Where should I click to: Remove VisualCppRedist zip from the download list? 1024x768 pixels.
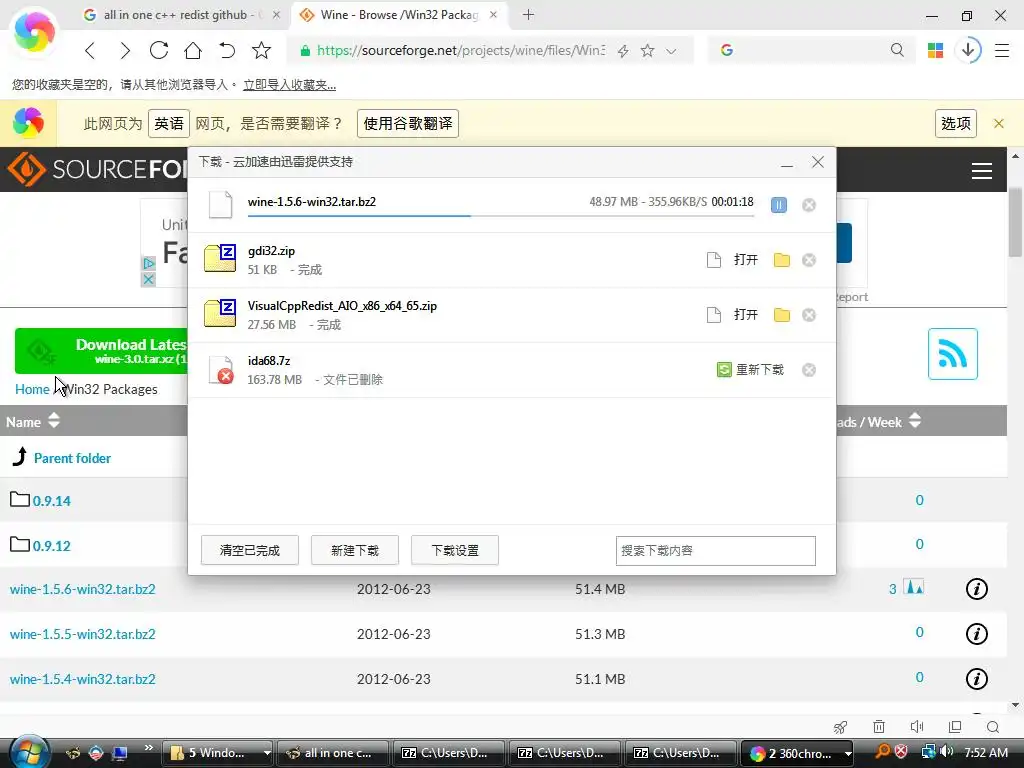808,315
